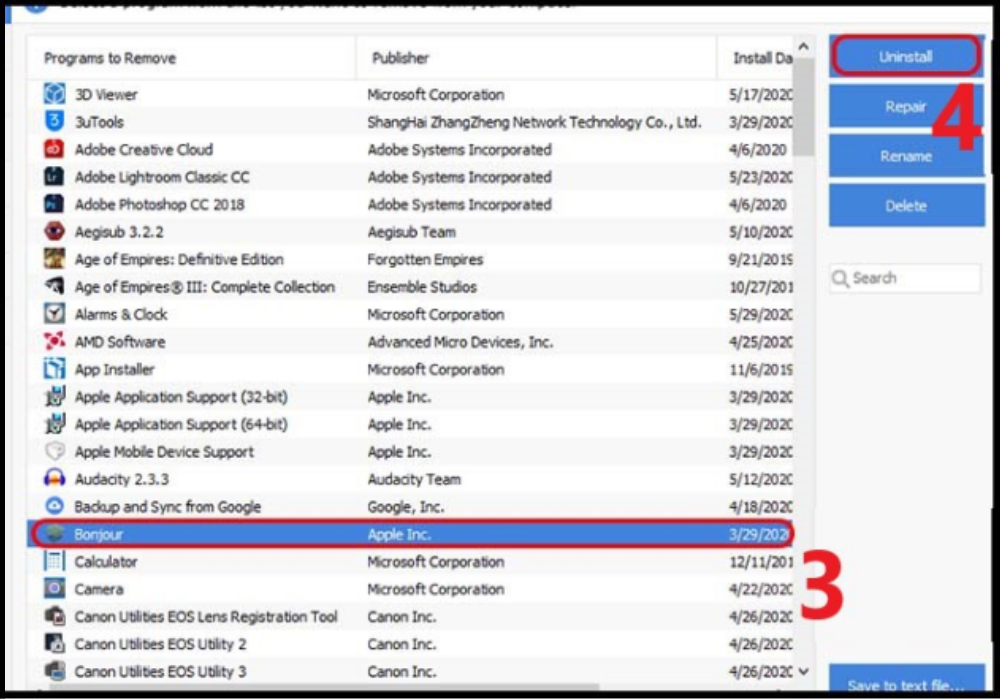Click Audacity Team publisher cell
The width and height of the screenshot is (1000, 700).
point(414,479)
